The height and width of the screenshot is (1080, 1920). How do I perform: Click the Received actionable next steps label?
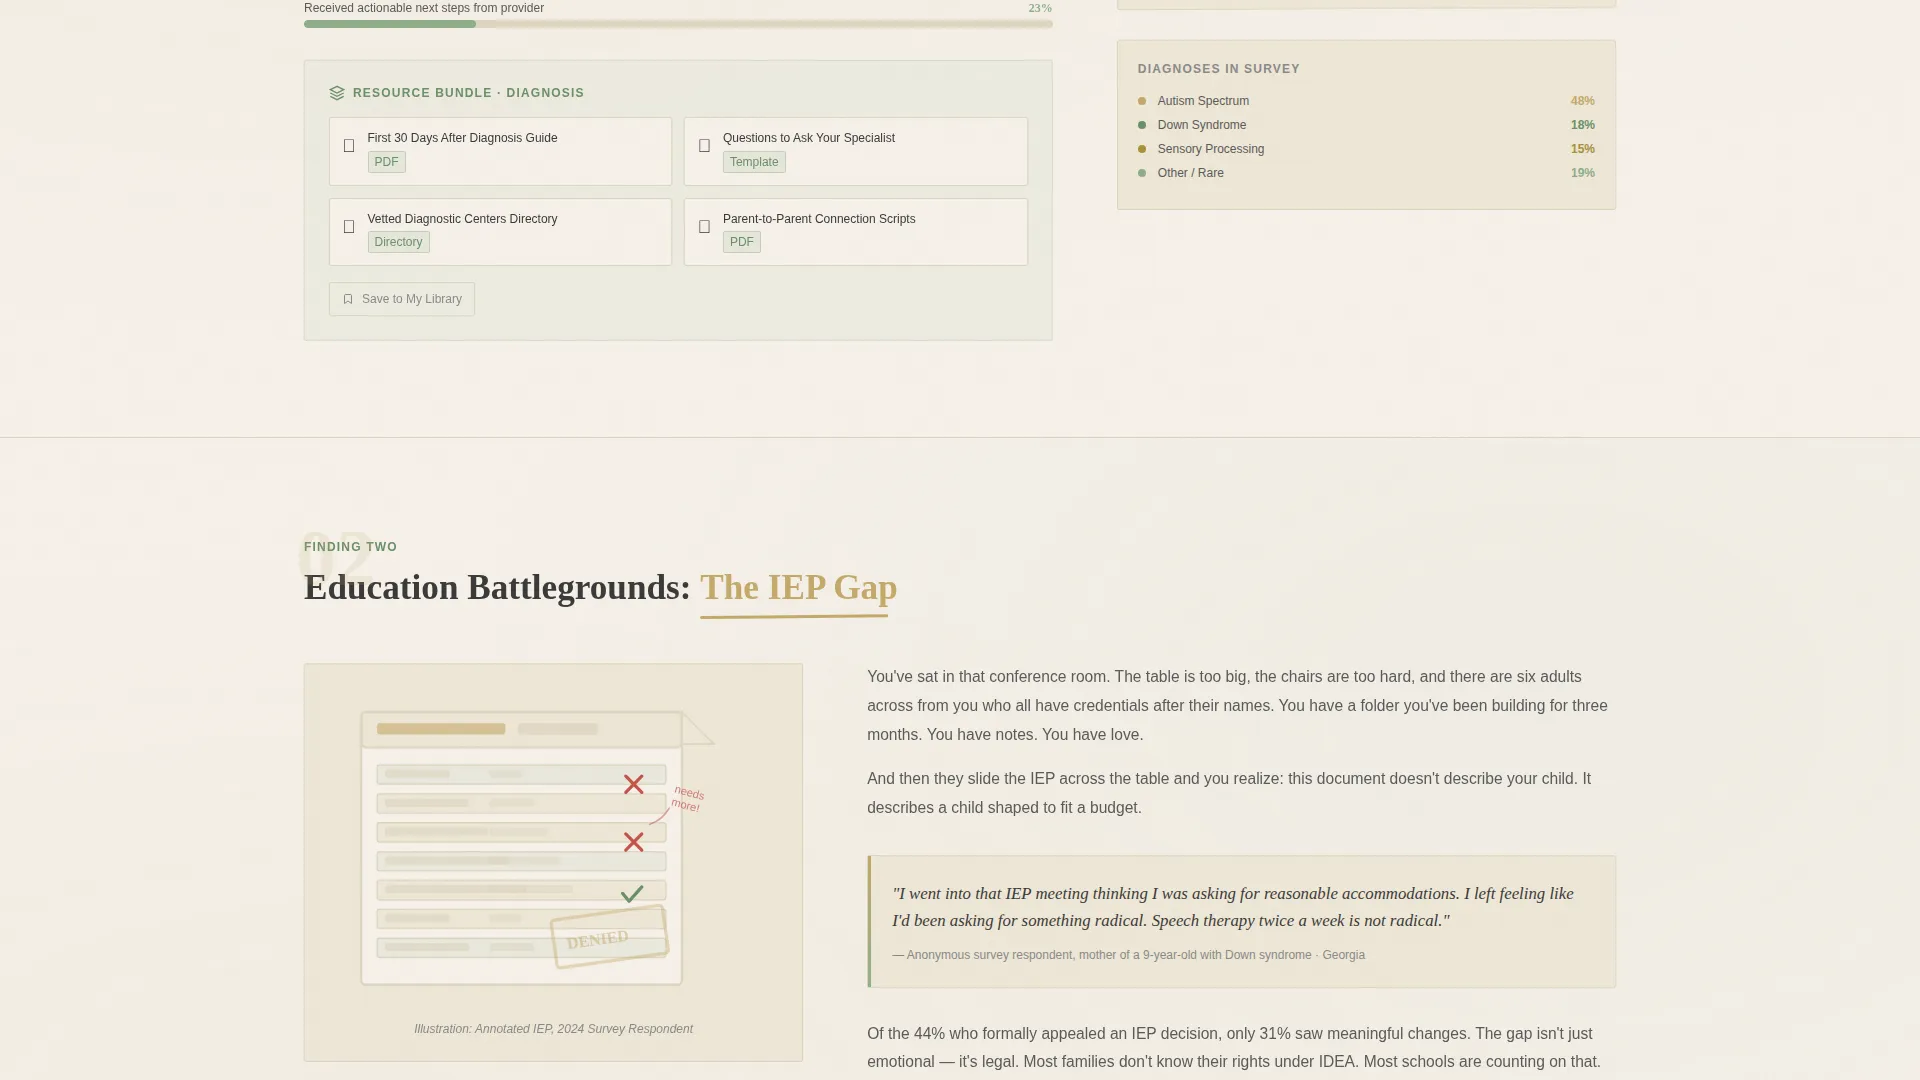coord(424,8)
